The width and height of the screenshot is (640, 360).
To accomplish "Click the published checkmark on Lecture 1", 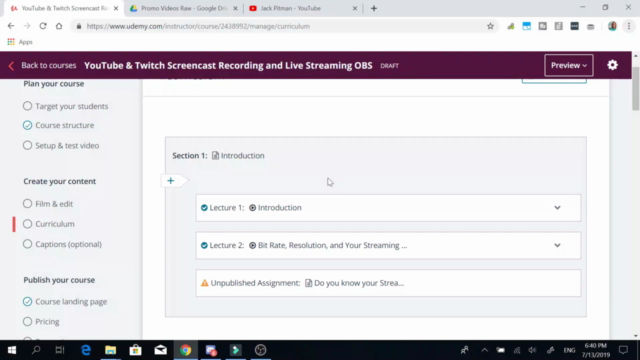I will 204,208.
